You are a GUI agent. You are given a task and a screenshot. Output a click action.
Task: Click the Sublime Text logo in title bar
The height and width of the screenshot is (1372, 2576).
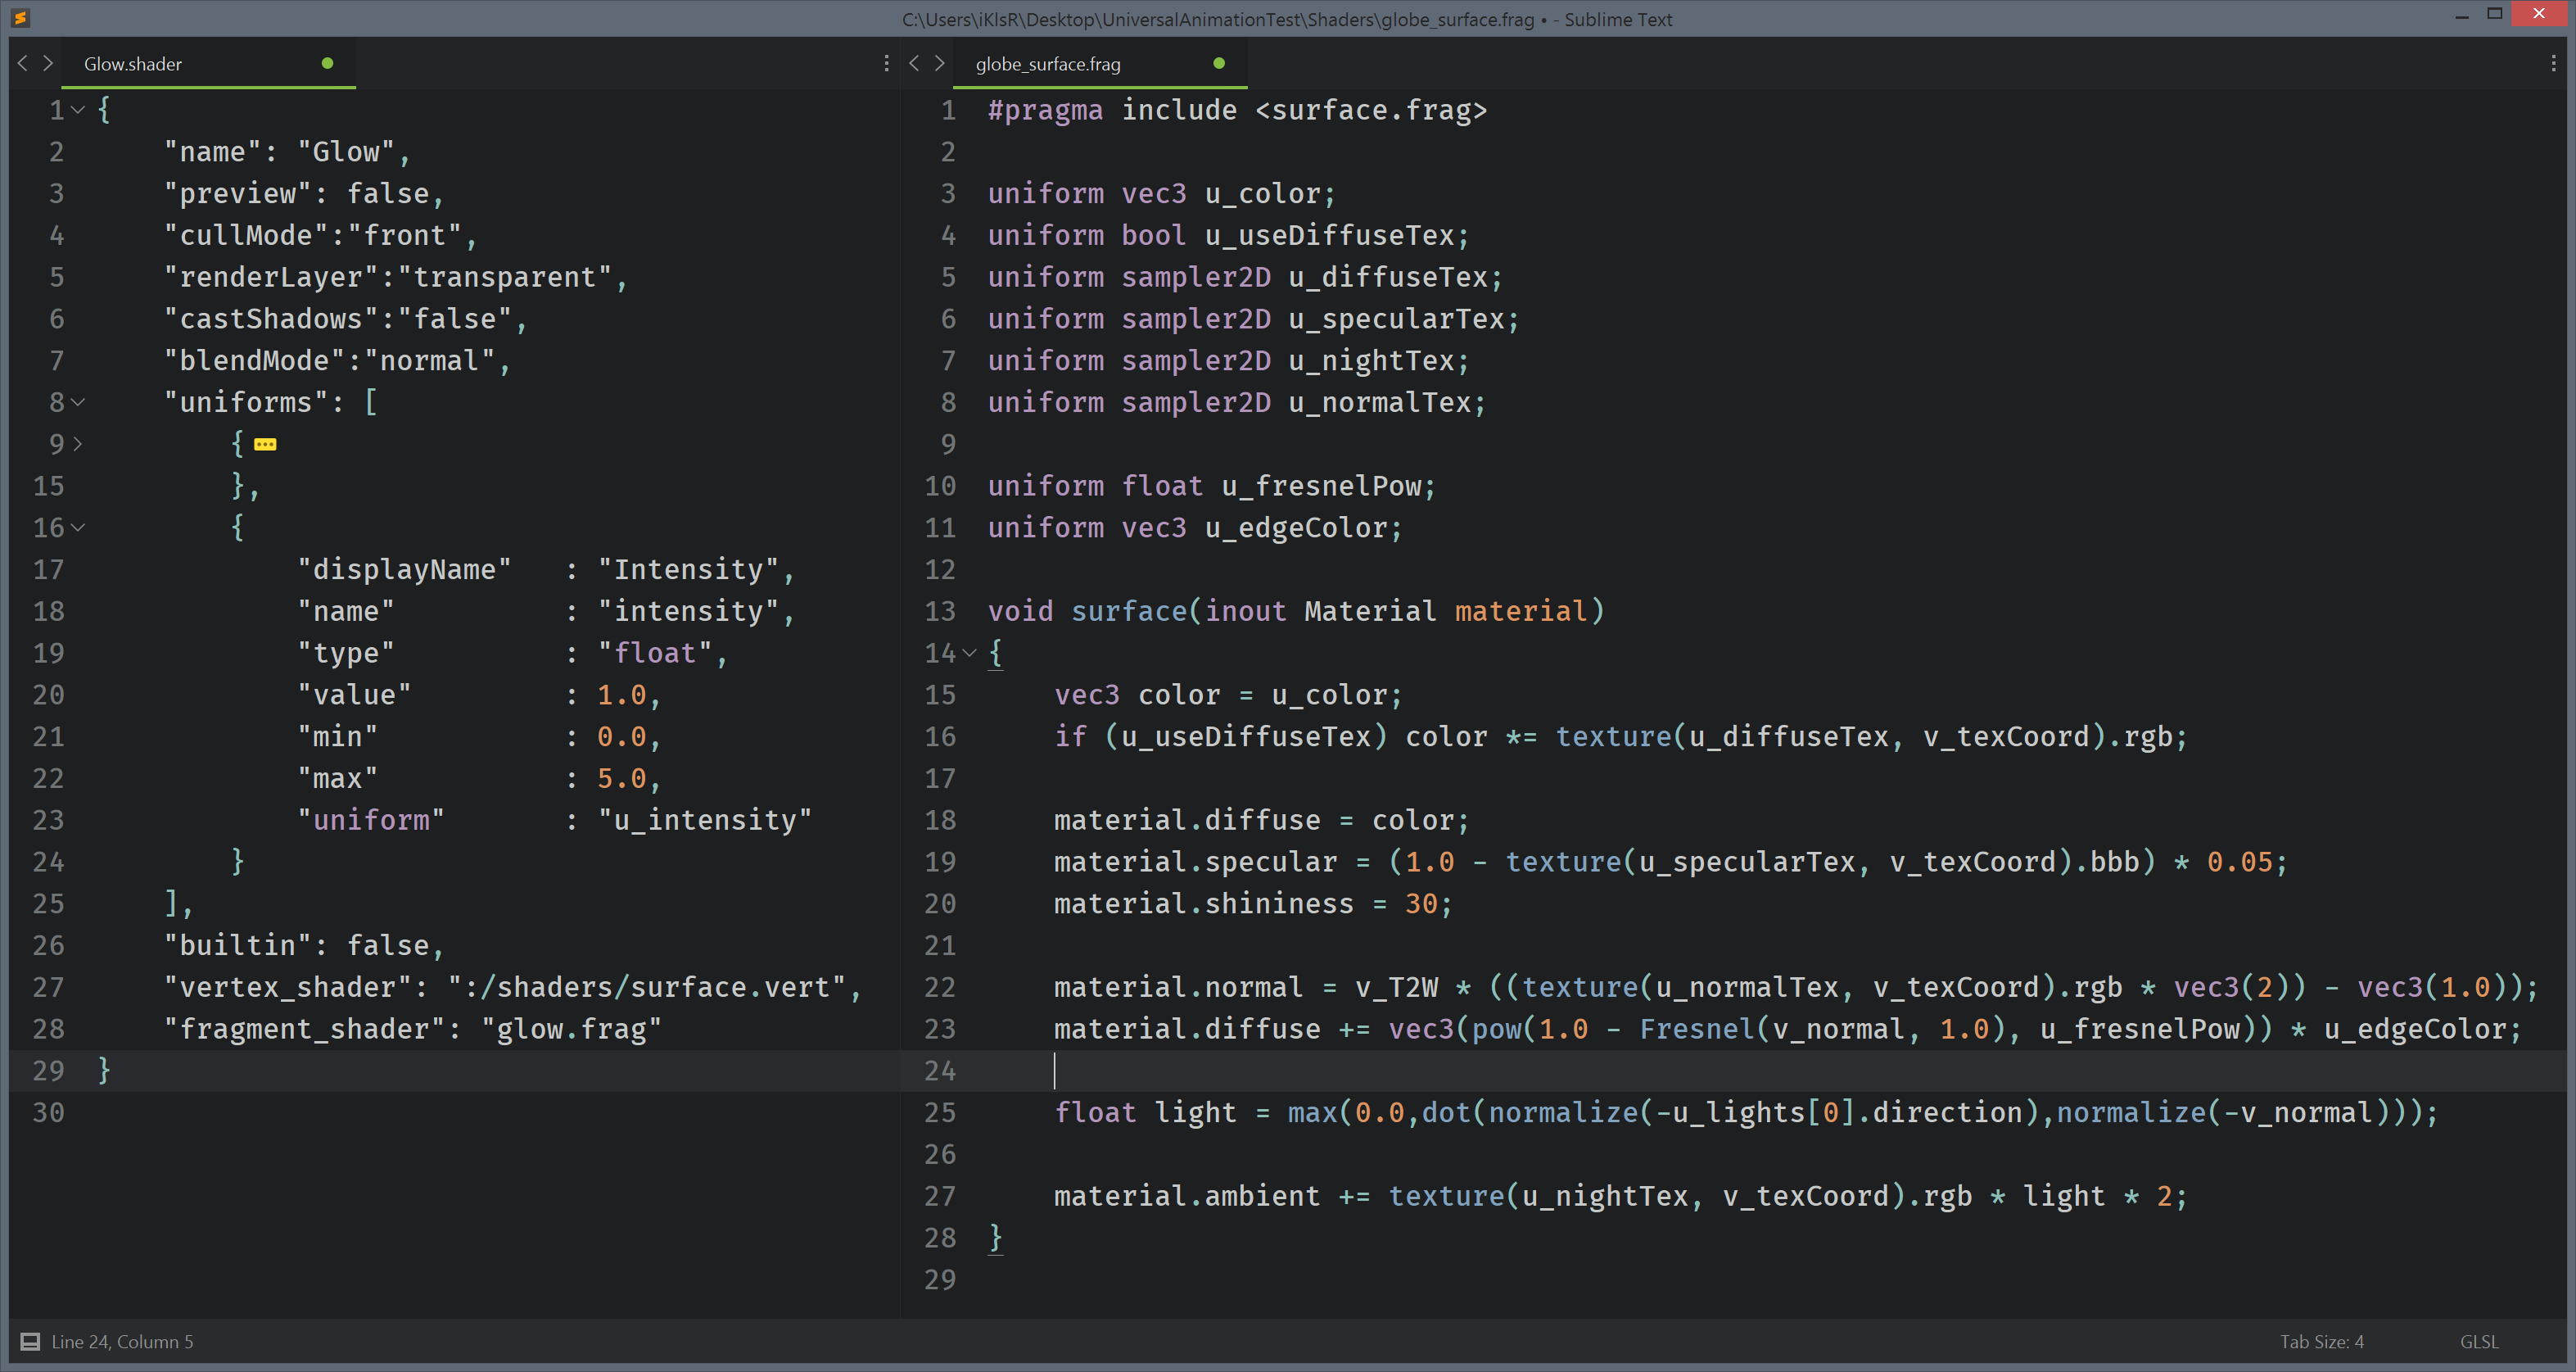20,18
